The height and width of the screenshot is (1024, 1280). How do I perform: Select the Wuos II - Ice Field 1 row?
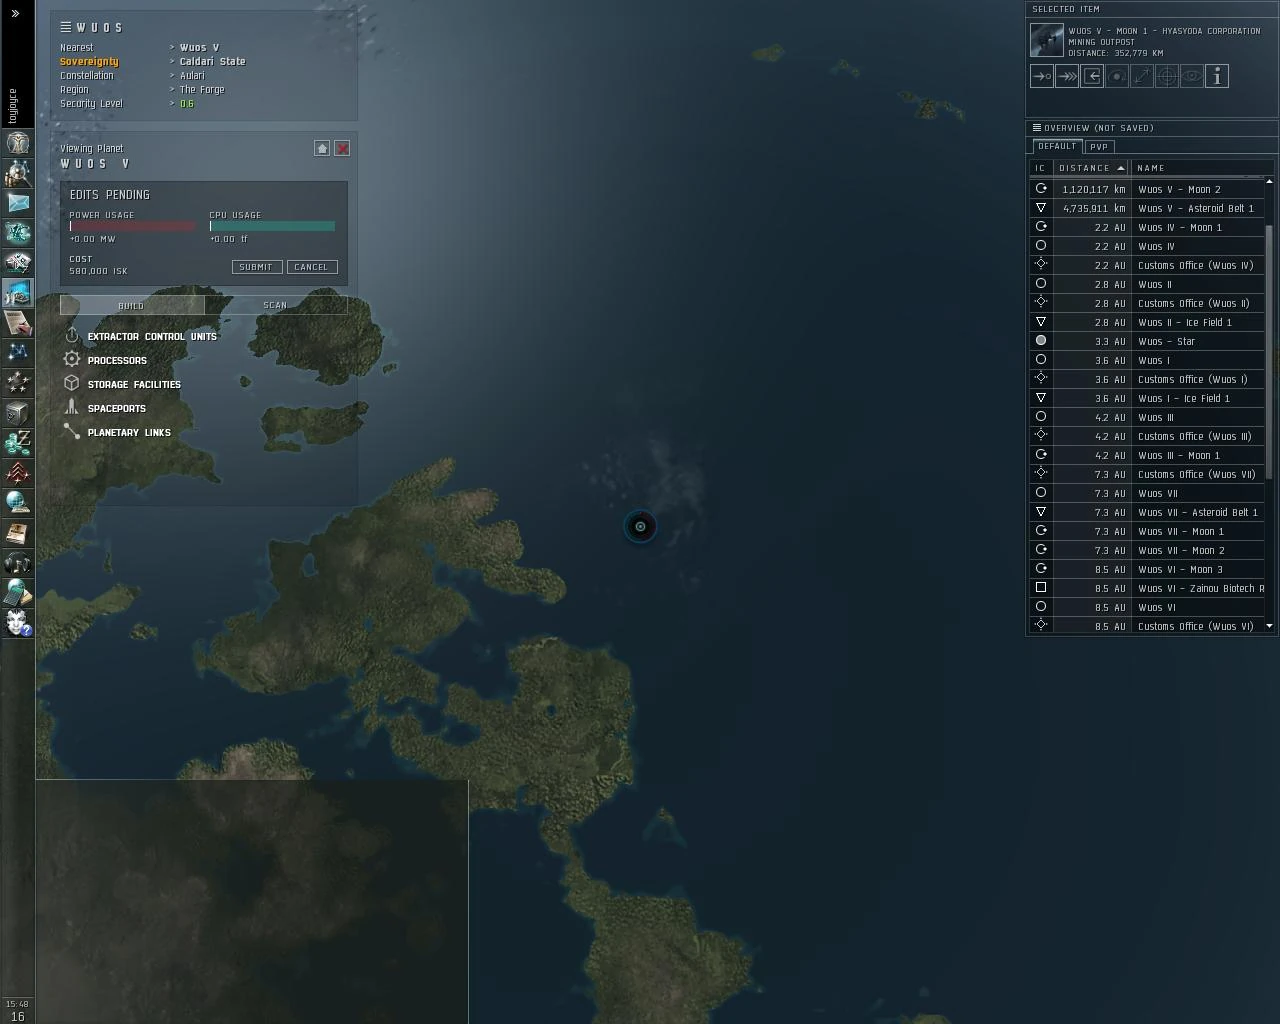pyautogui.click(x=1148, y=322)
